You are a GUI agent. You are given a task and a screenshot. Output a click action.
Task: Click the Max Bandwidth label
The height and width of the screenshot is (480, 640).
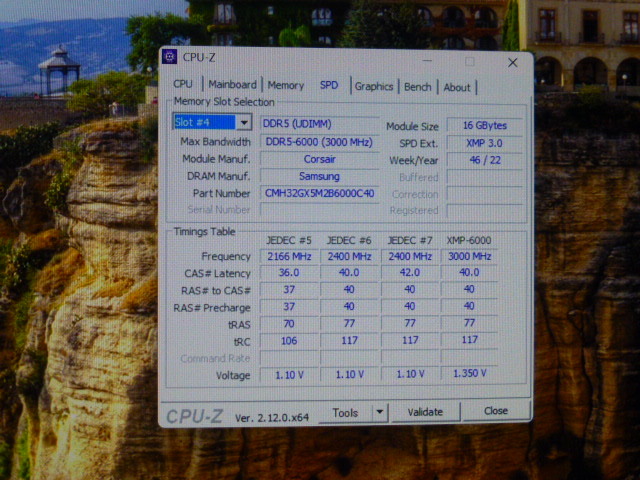pyautogui.click(x=216, y=142)
